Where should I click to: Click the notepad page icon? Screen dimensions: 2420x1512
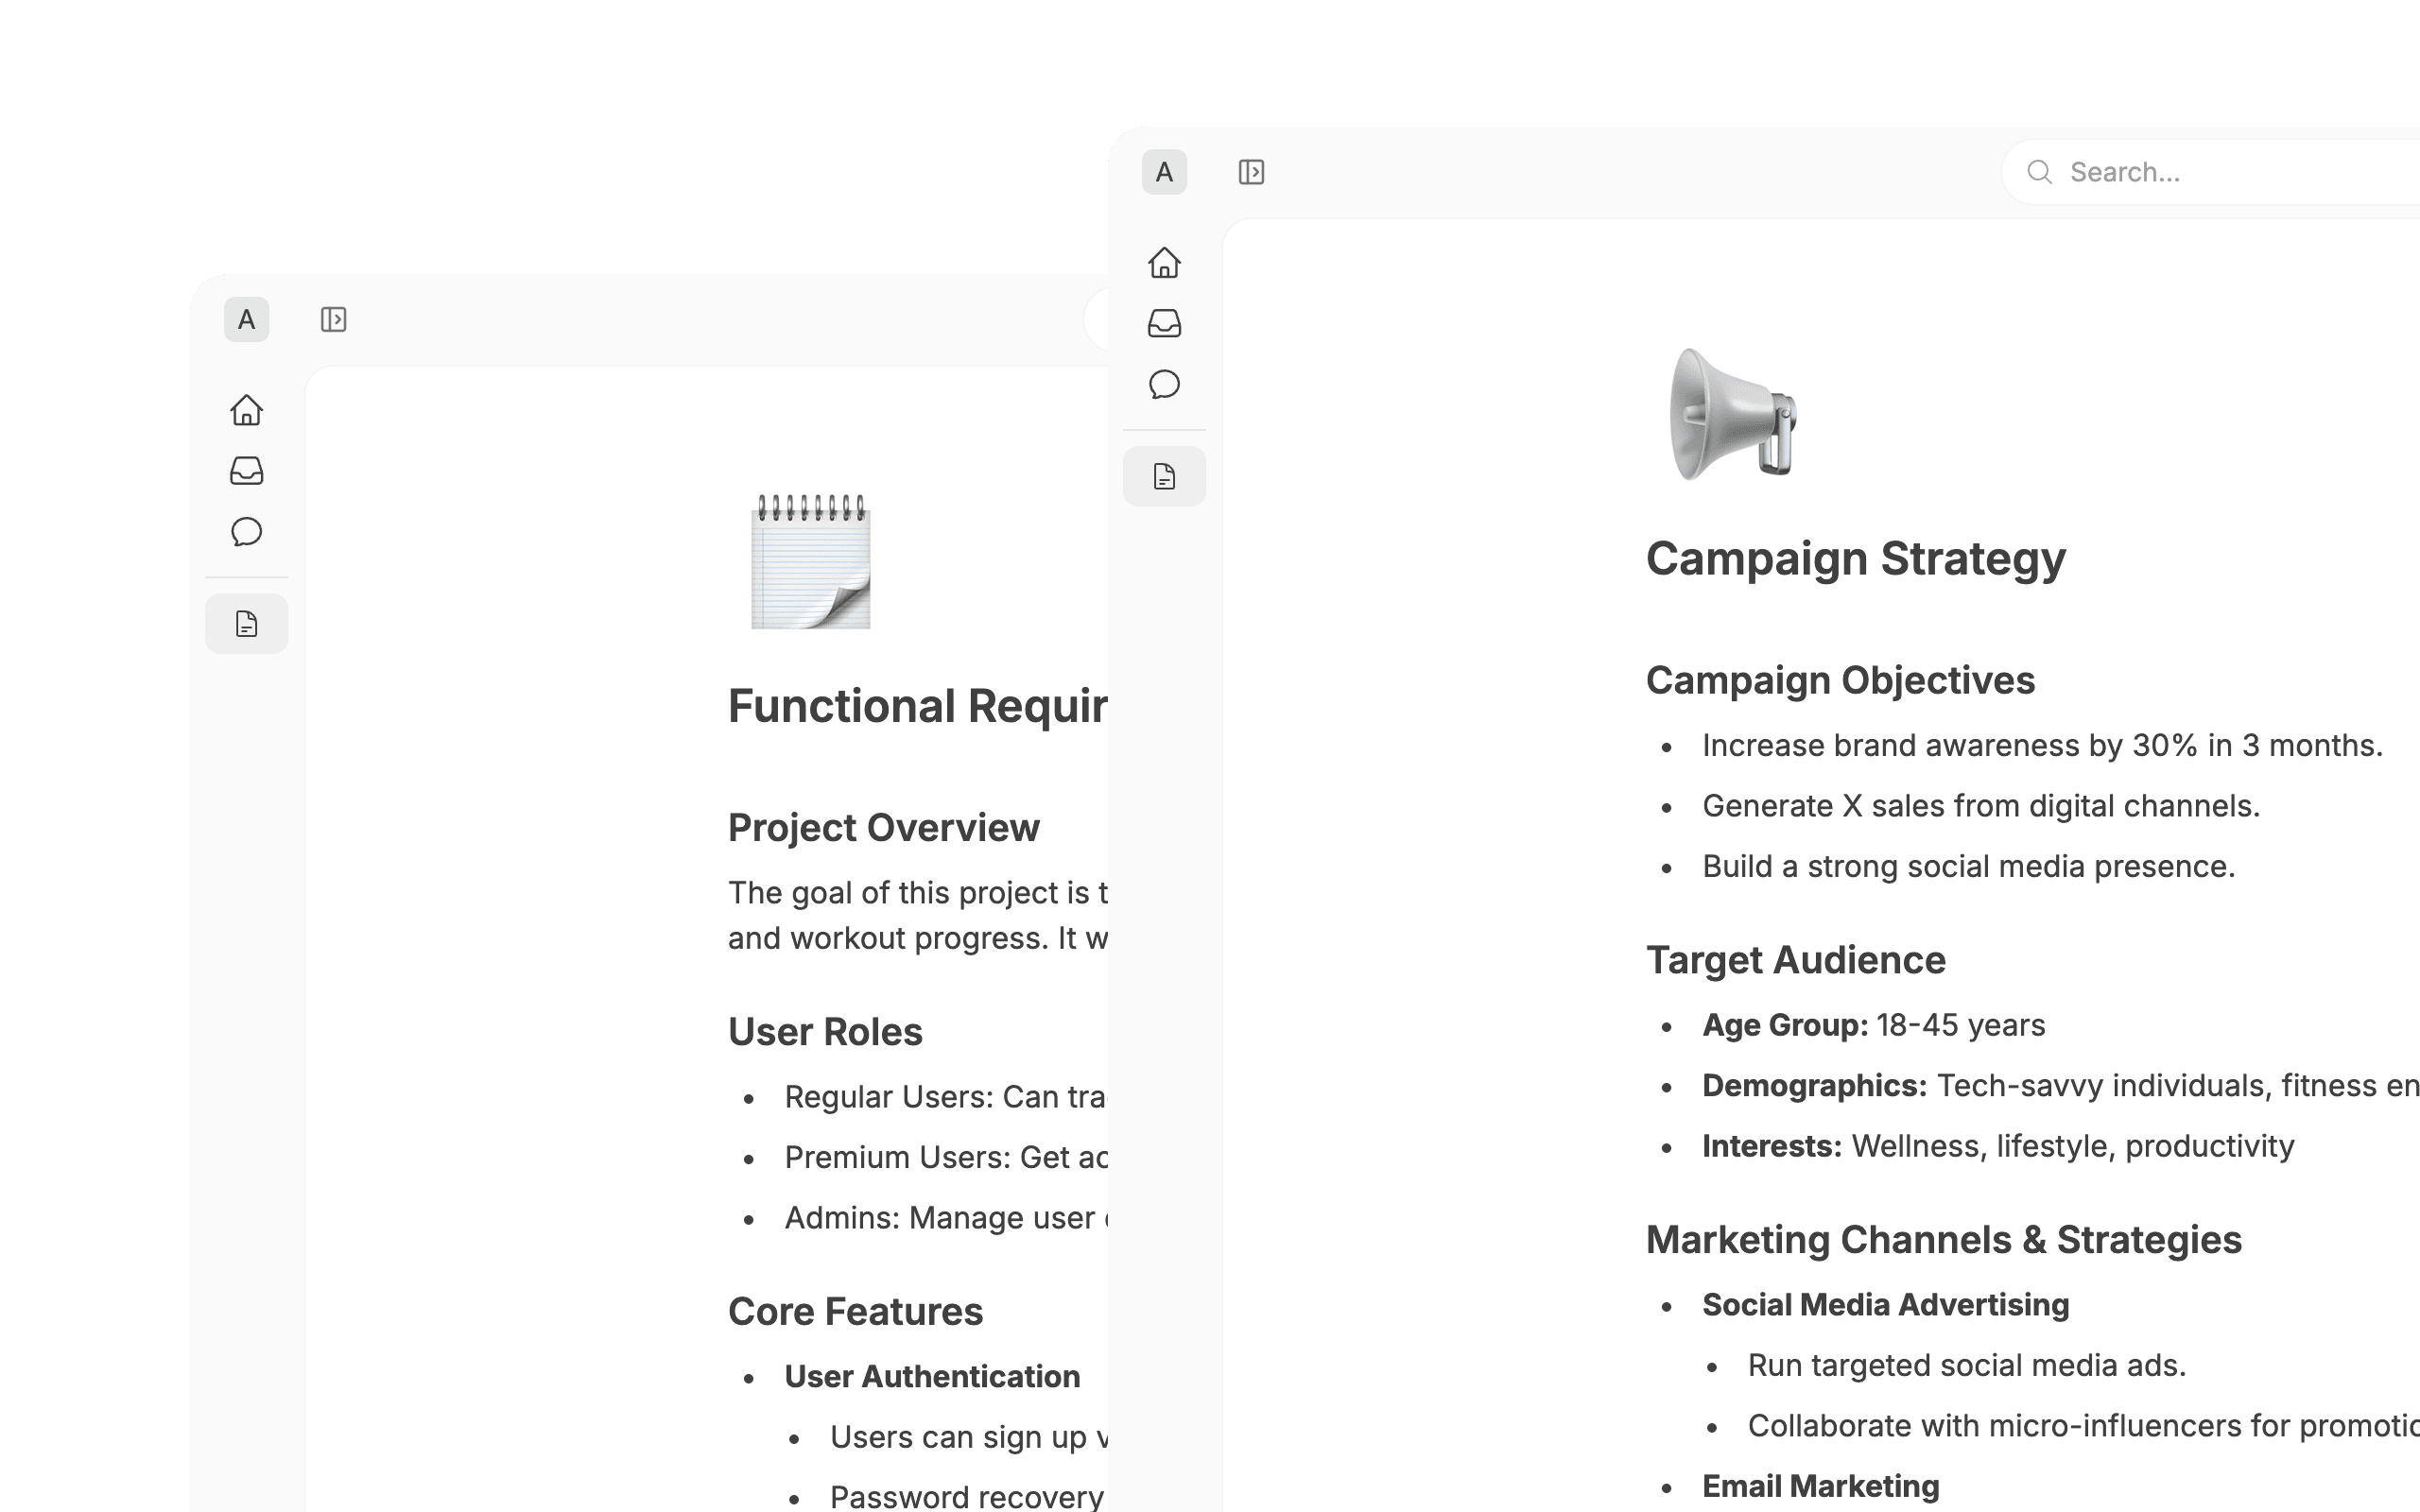[811, 562]
